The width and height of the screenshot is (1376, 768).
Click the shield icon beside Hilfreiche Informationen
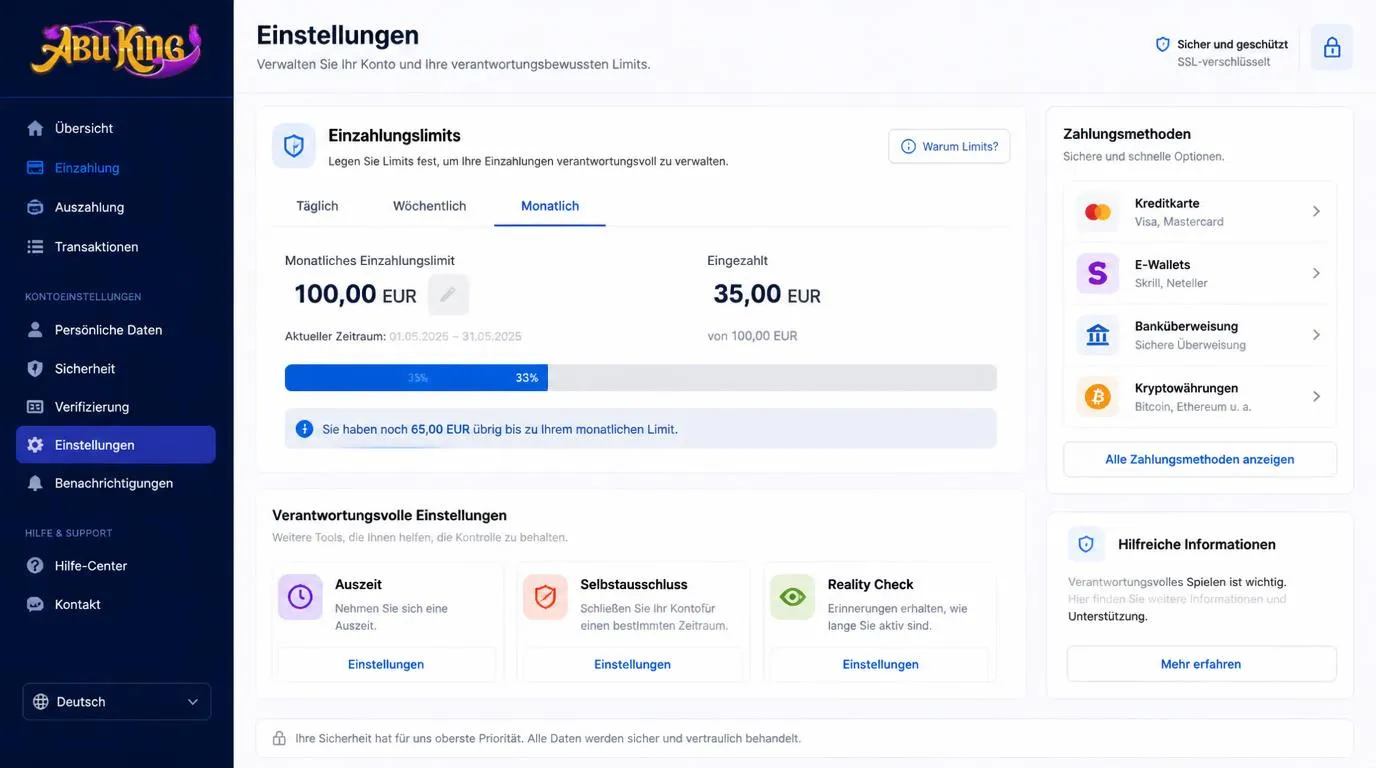click(1086, 545)
